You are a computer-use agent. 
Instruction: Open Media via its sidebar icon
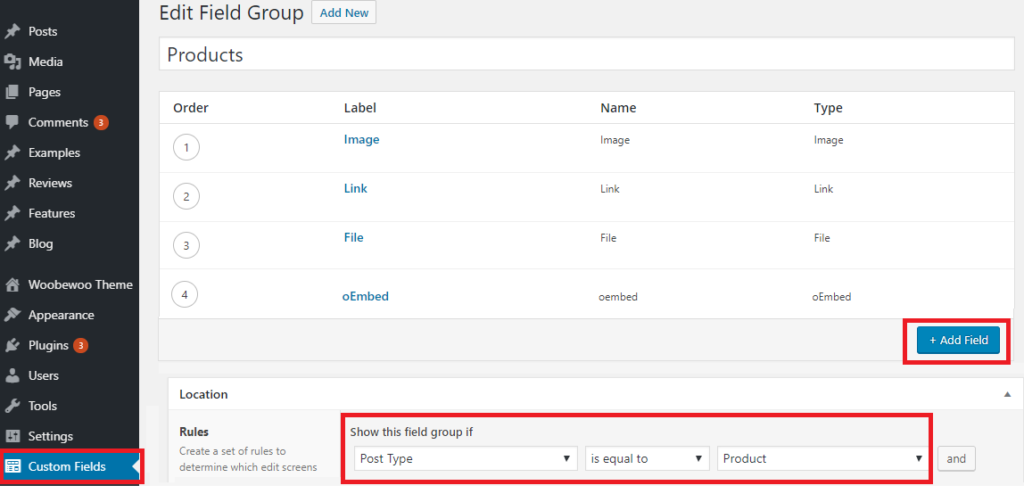click(x=12, y=62)
